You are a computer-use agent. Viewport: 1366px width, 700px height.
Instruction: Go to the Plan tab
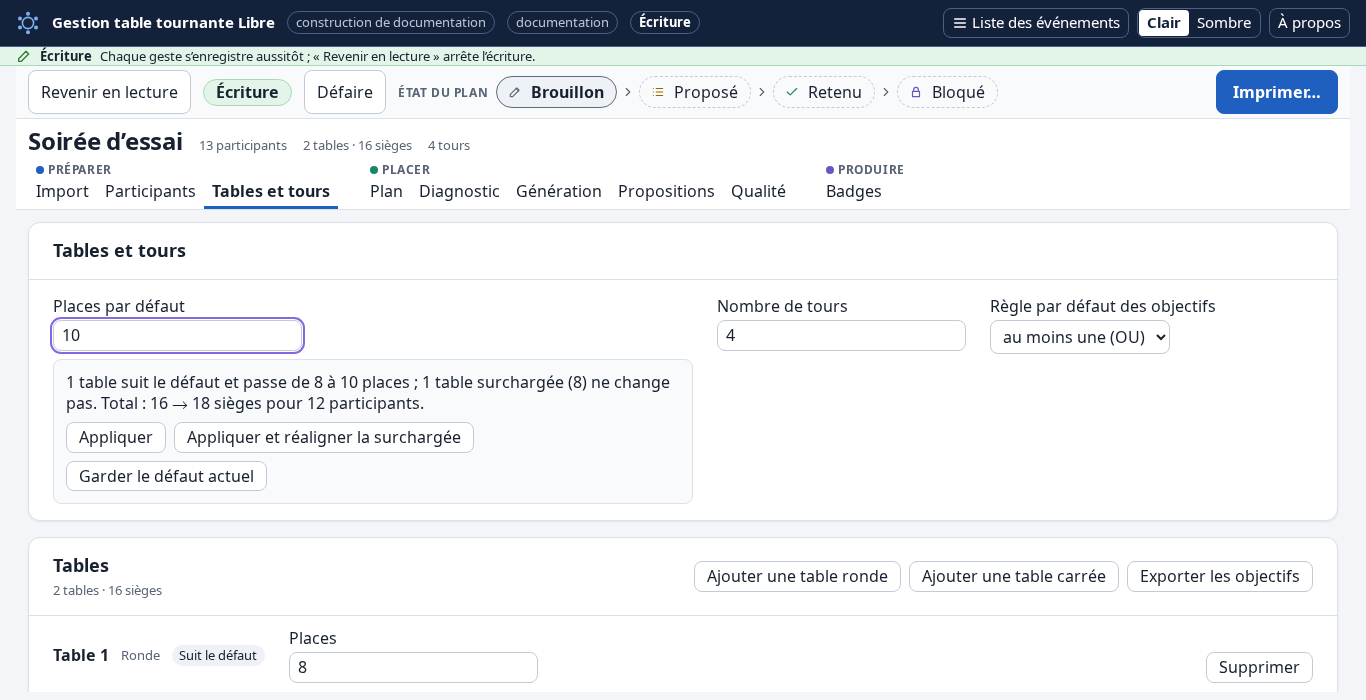(386, 191)
